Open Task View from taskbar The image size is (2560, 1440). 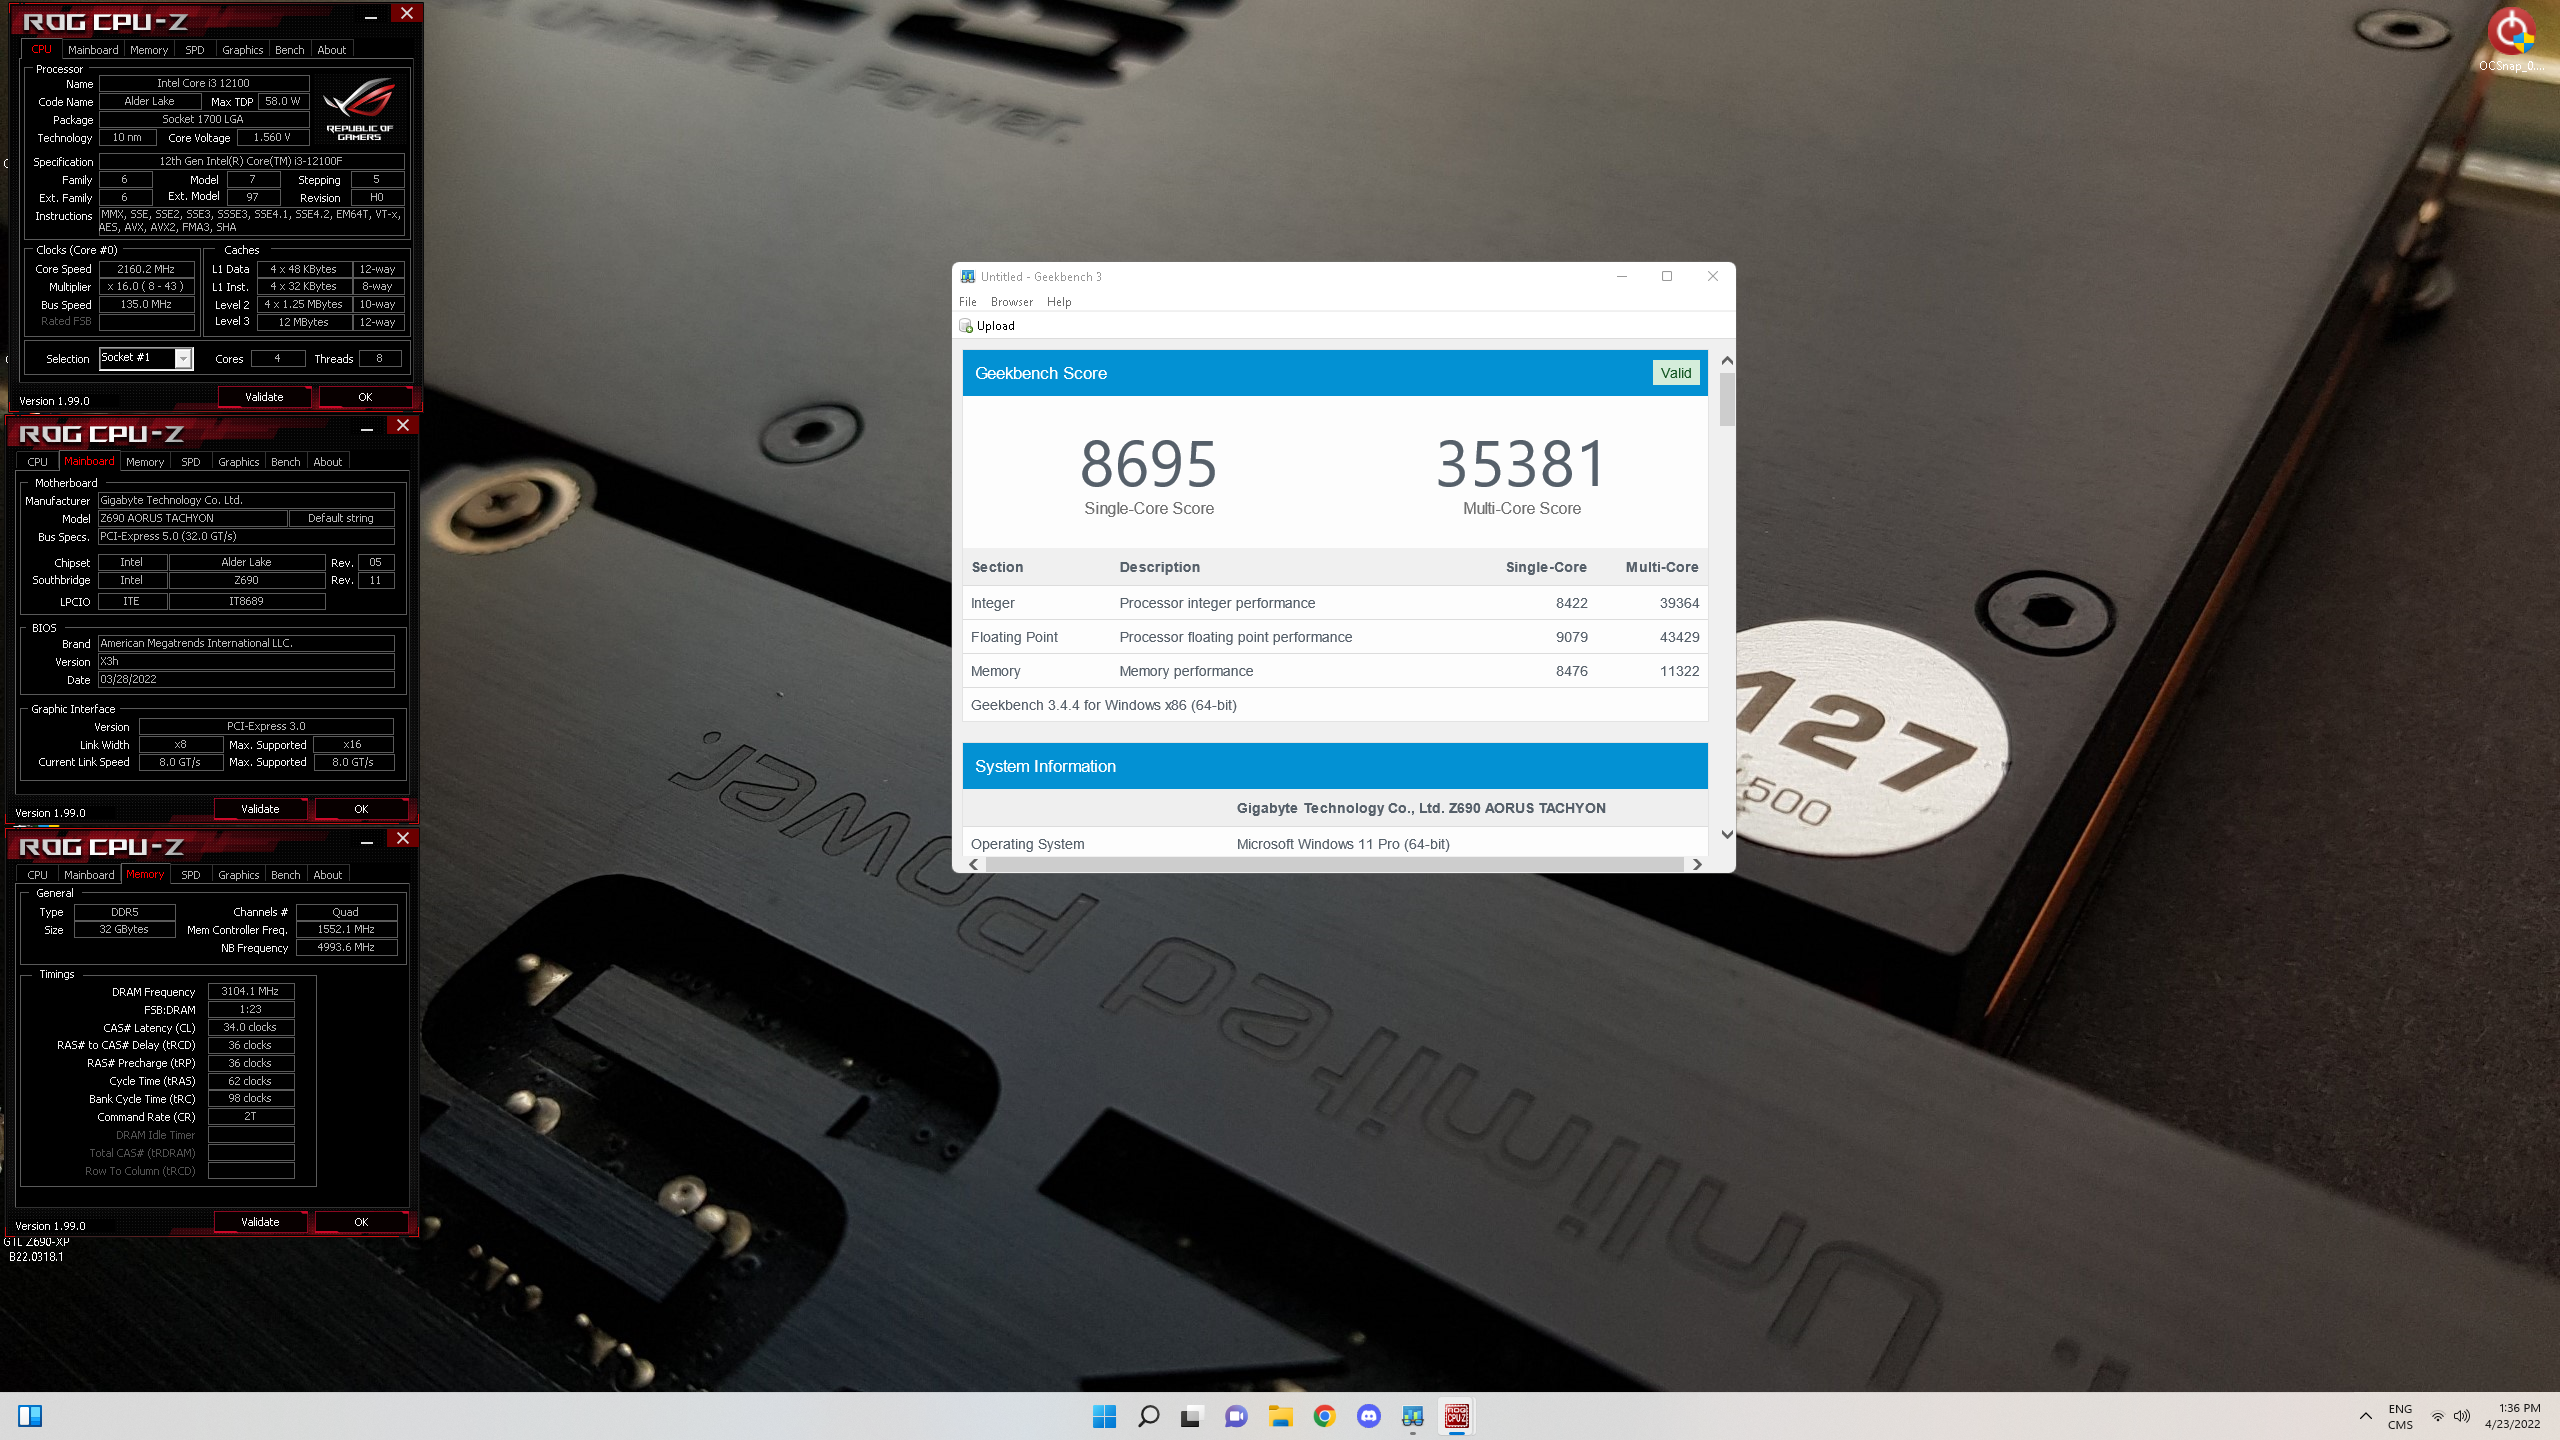click(1190, 1416)
